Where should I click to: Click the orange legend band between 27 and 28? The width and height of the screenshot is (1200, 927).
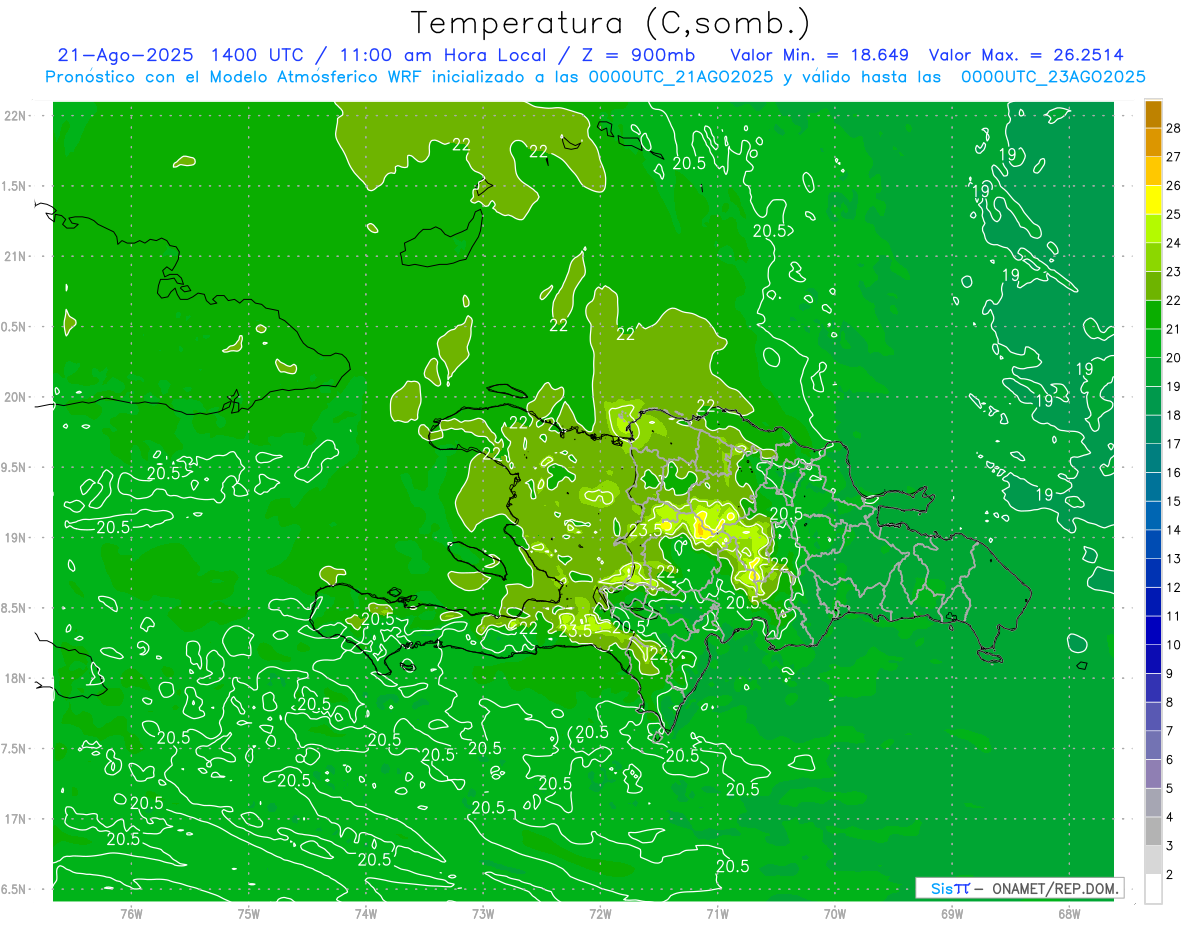(x=1153, y=142)
